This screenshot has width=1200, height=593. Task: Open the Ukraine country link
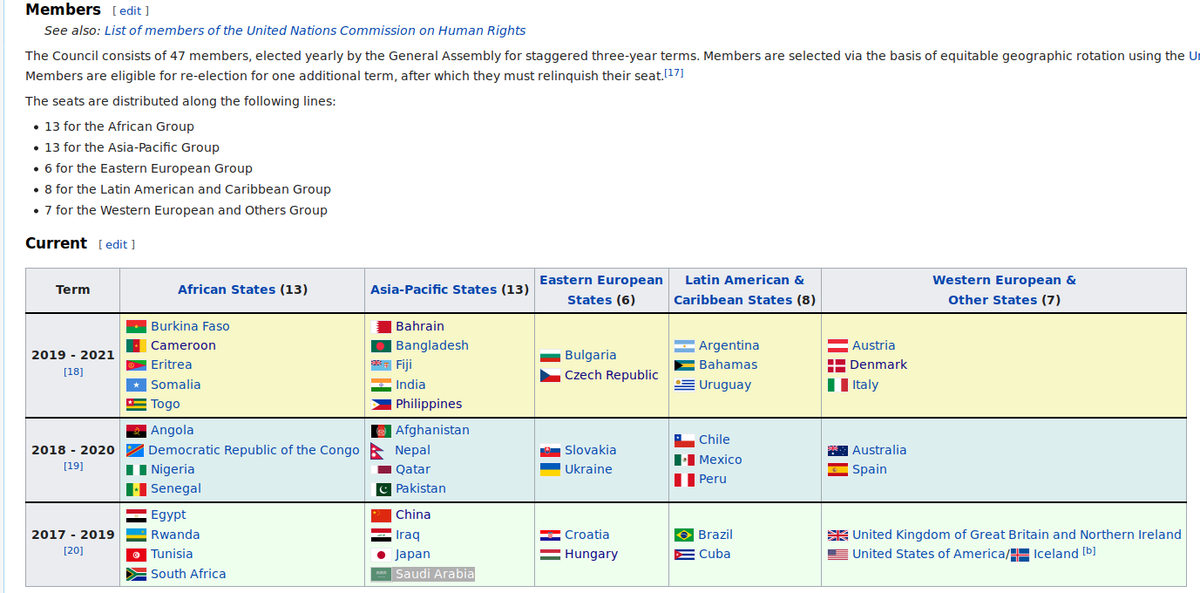[x=588, y=469]
